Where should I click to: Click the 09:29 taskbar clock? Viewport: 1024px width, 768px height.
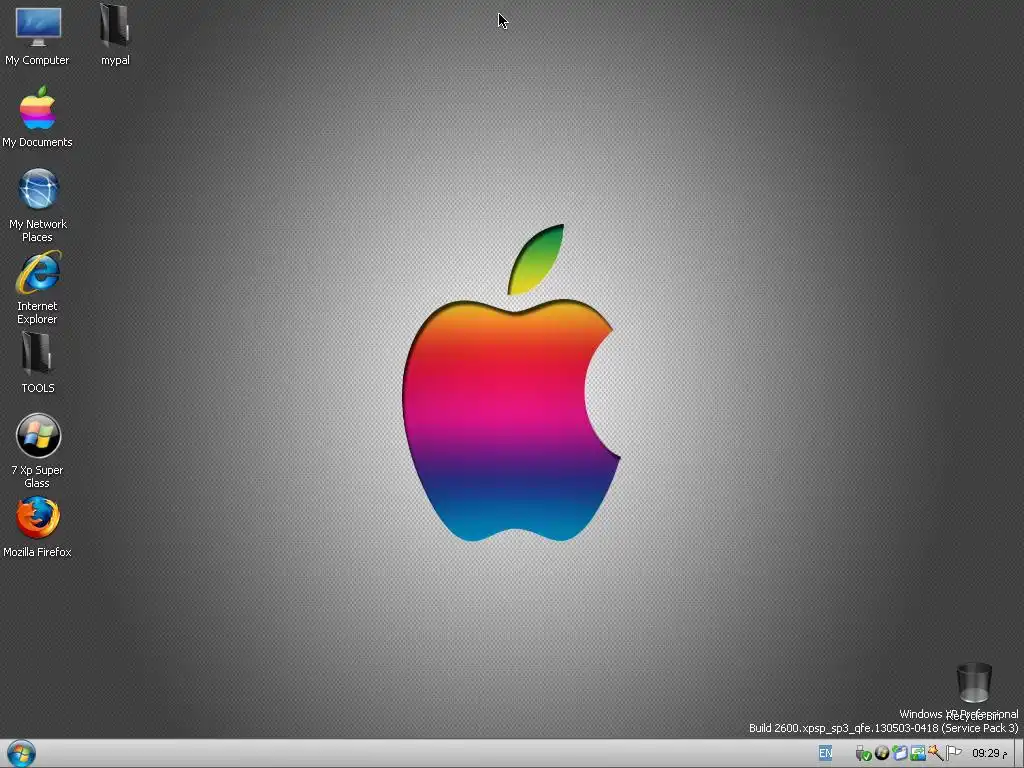[x=989, y=754]
